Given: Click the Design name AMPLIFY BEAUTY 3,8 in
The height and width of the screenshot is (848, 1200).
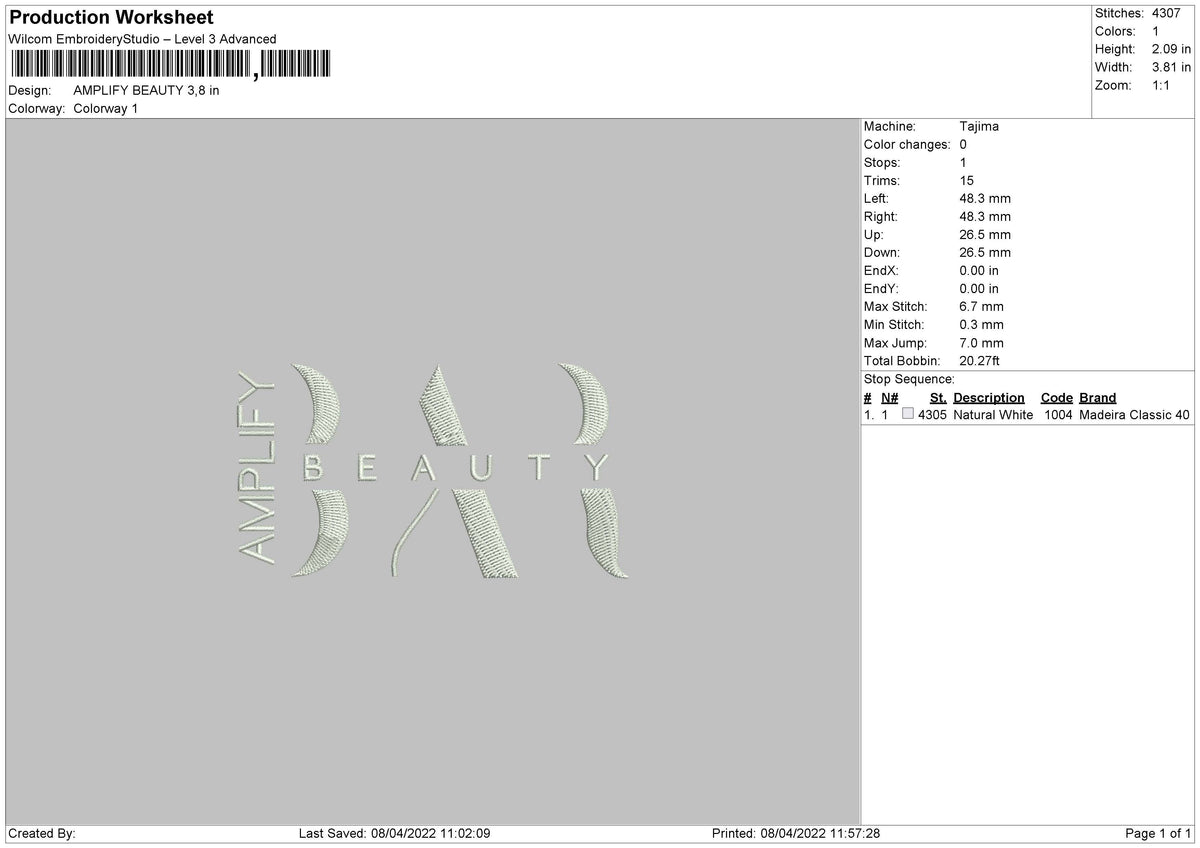Looking at the screenshot, I should tap(147, 90).
